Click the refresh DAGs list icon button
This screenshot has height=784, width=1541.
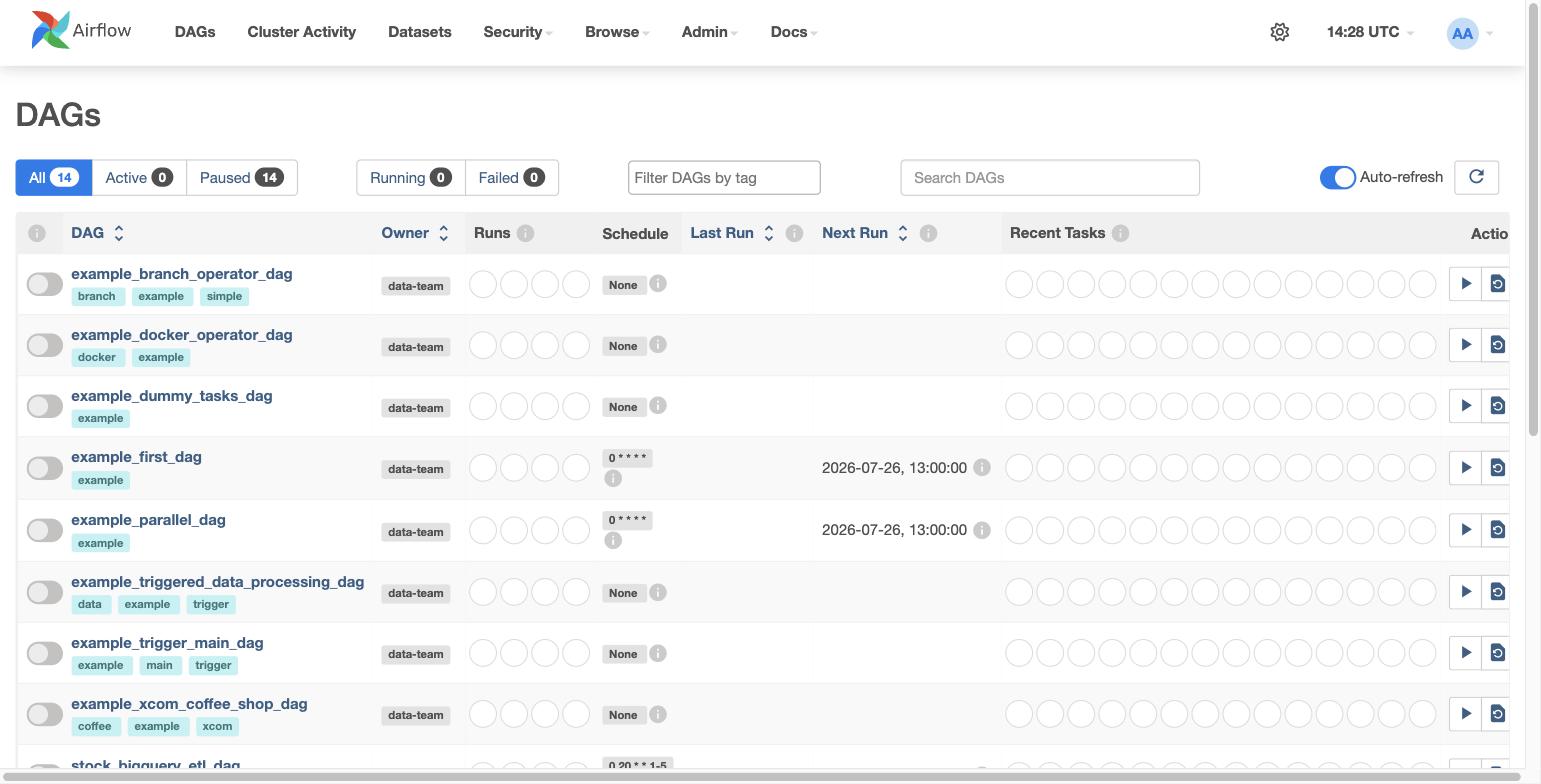click(x=1476, y=177)
